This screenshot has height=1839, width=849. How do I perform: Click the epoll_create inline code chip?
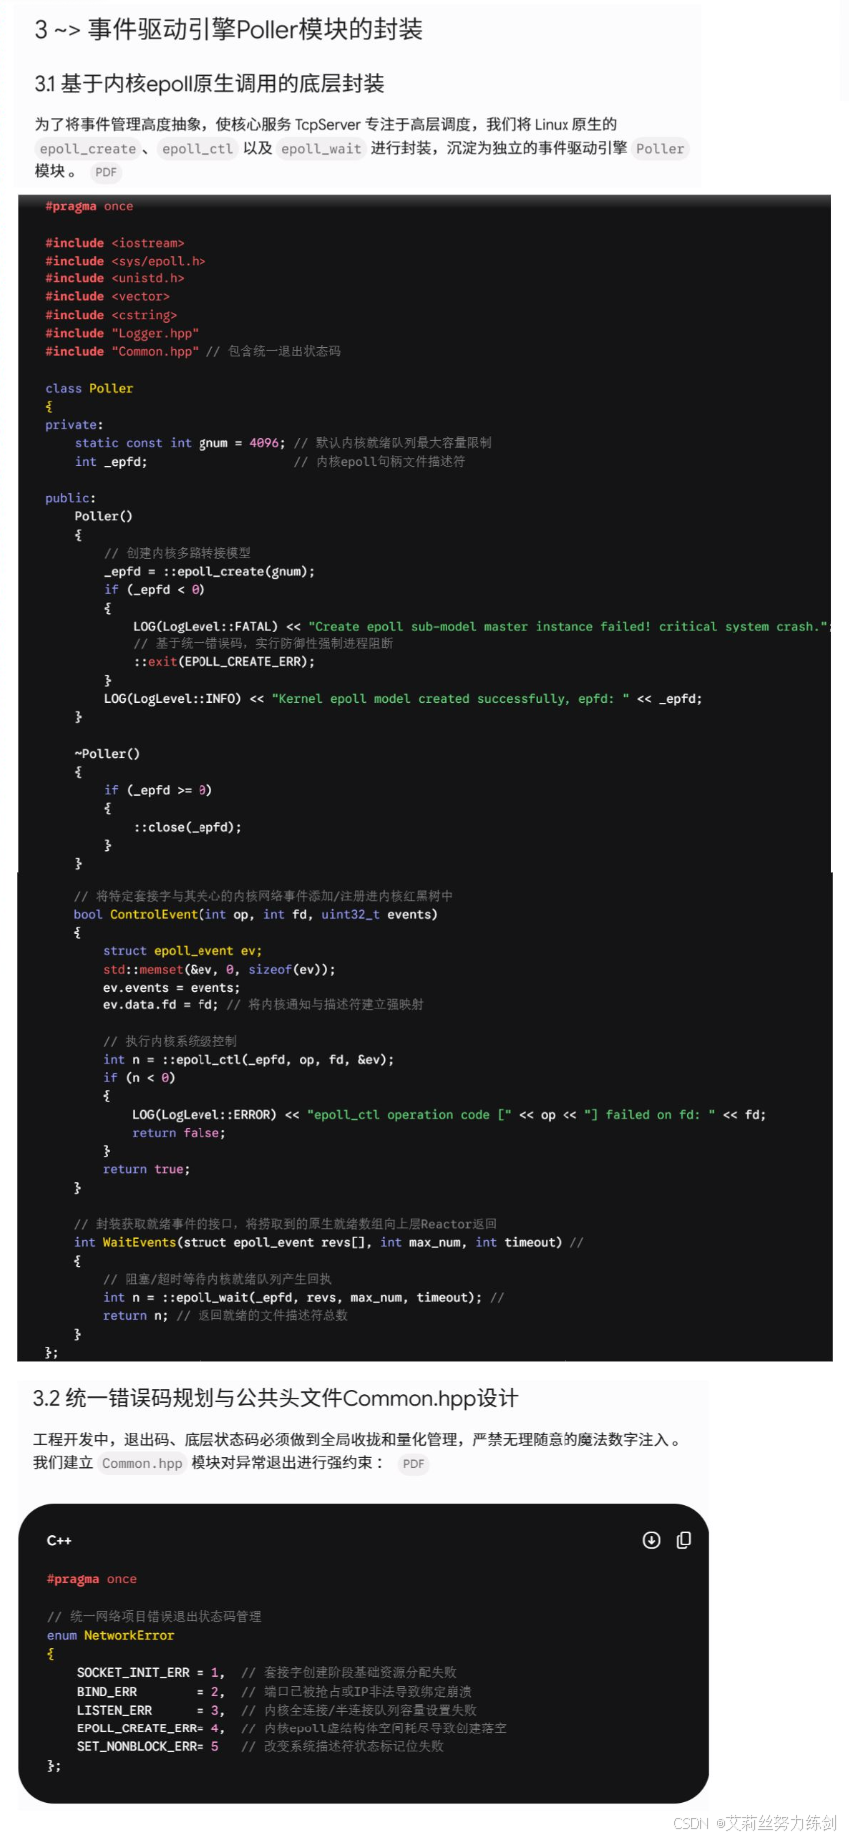88,149
